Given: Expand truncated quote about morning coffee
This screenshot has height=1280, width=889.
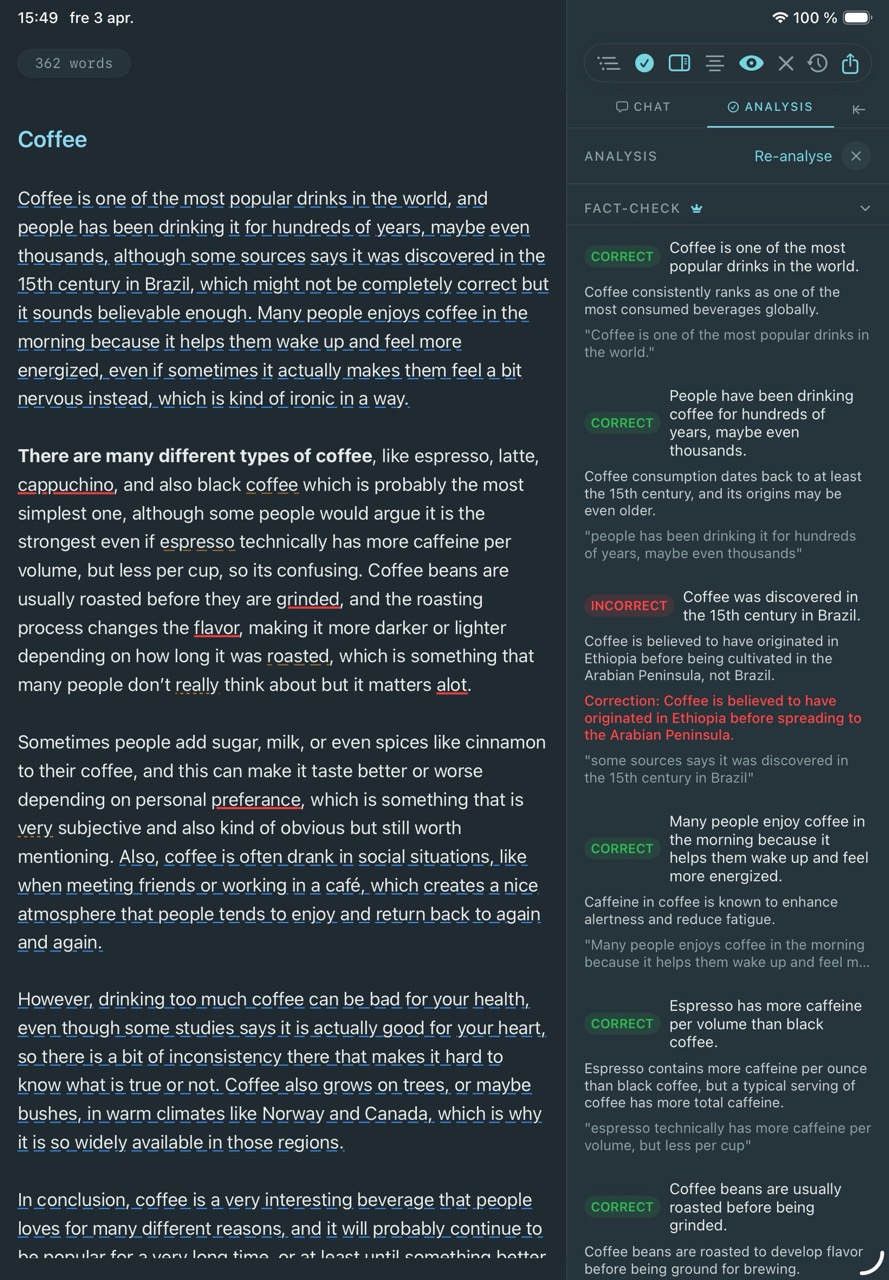Looking at the screenshot, I should coord(727,953).
